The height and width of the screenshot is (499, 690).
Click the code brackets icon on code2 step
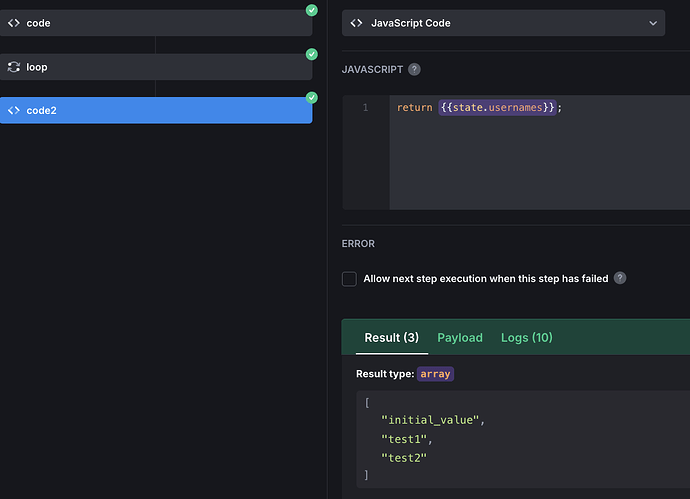click(x=14, y=110)
